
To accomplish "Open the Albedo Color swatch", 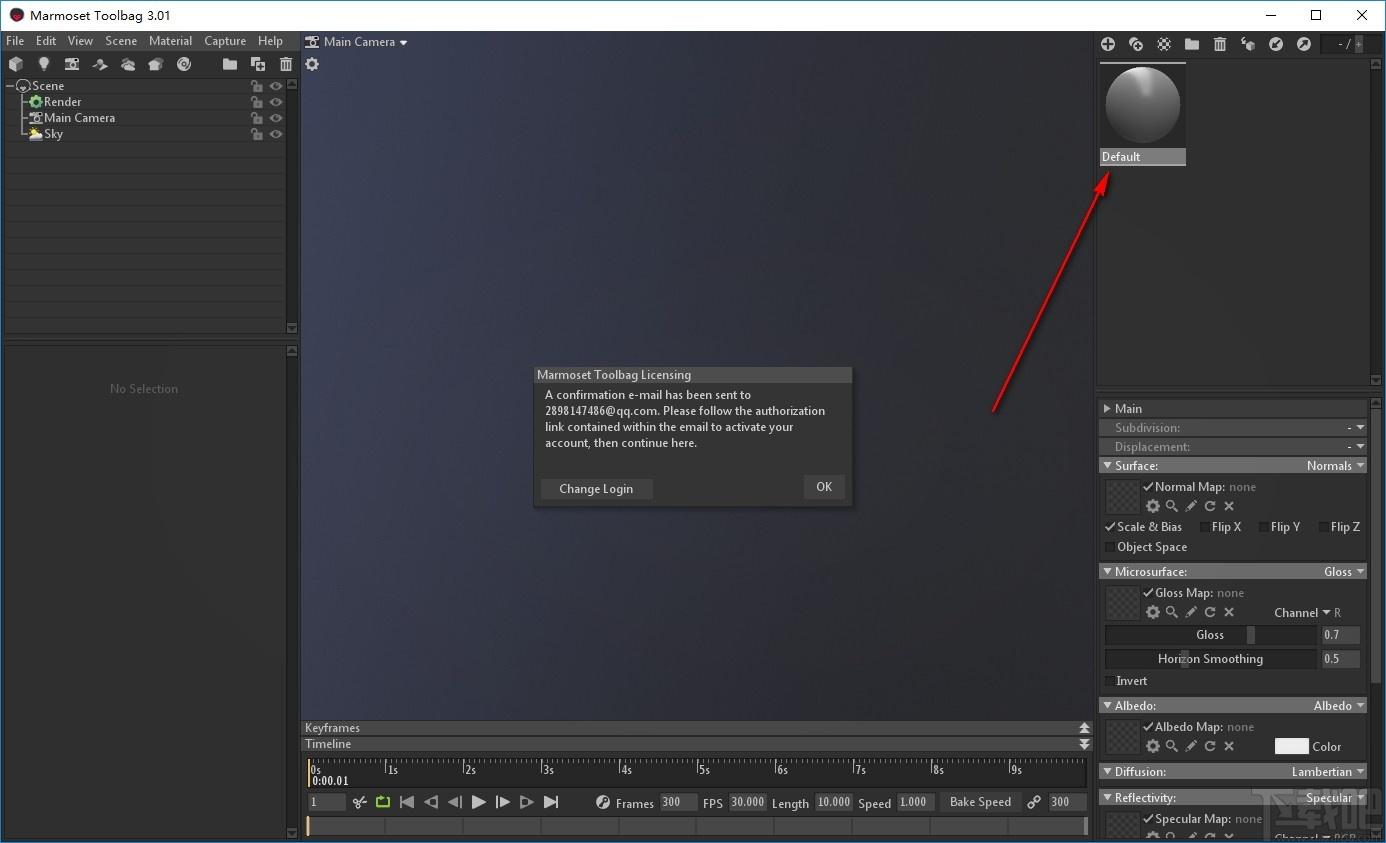I will tap(1291, 746).
